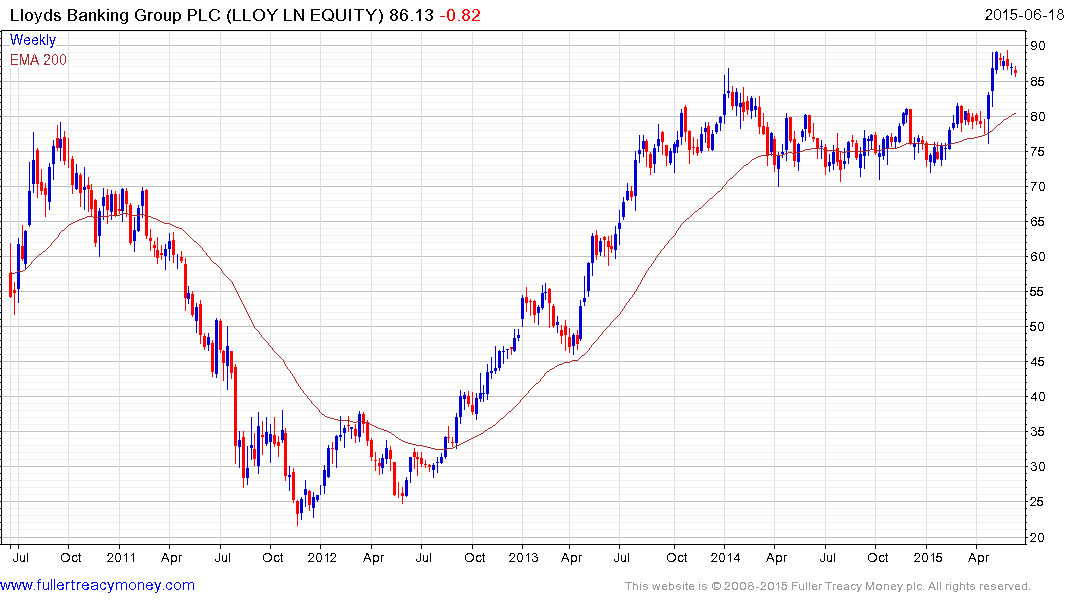Click the 2013 year label on time axis

click(523, 557)
